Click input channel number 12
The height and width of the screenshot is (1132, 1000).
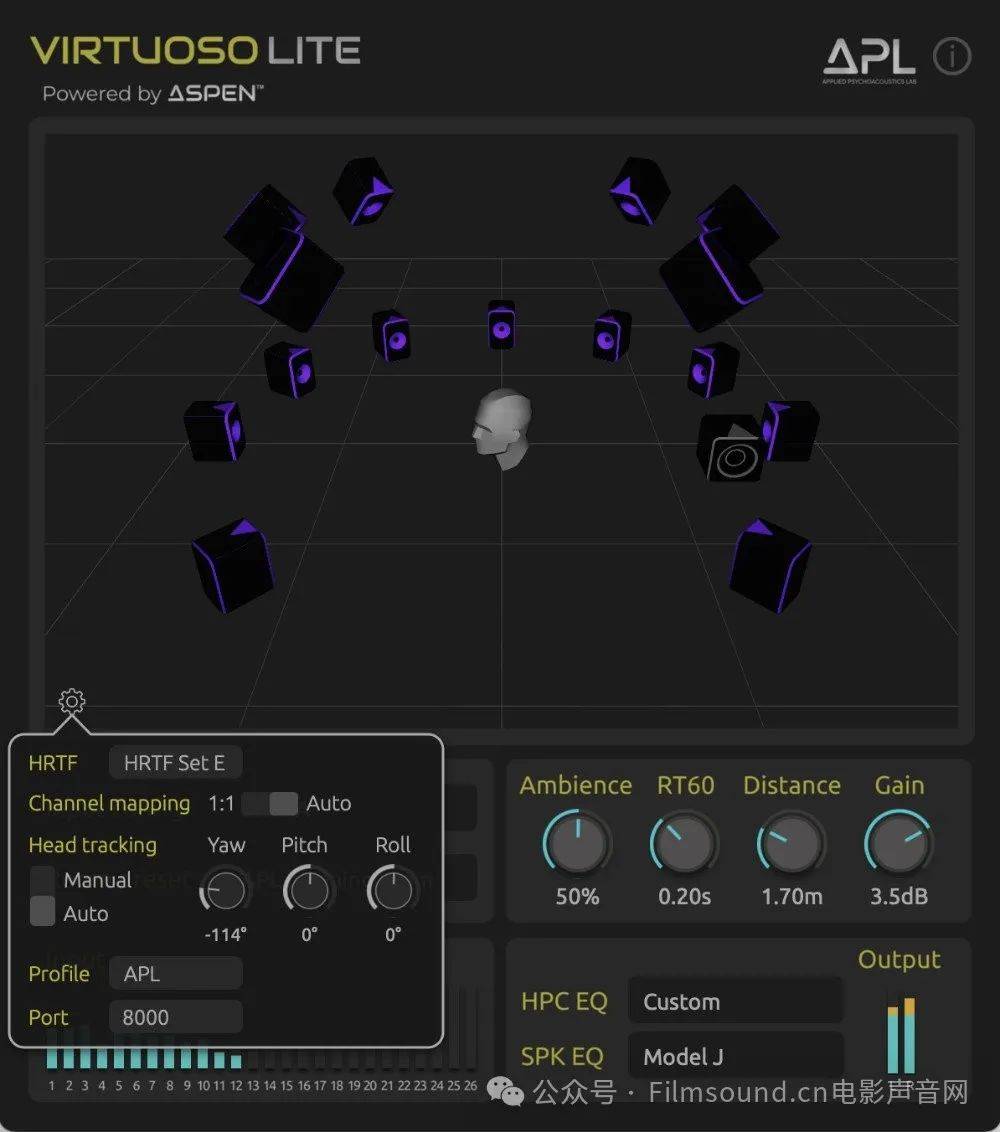236,1085
